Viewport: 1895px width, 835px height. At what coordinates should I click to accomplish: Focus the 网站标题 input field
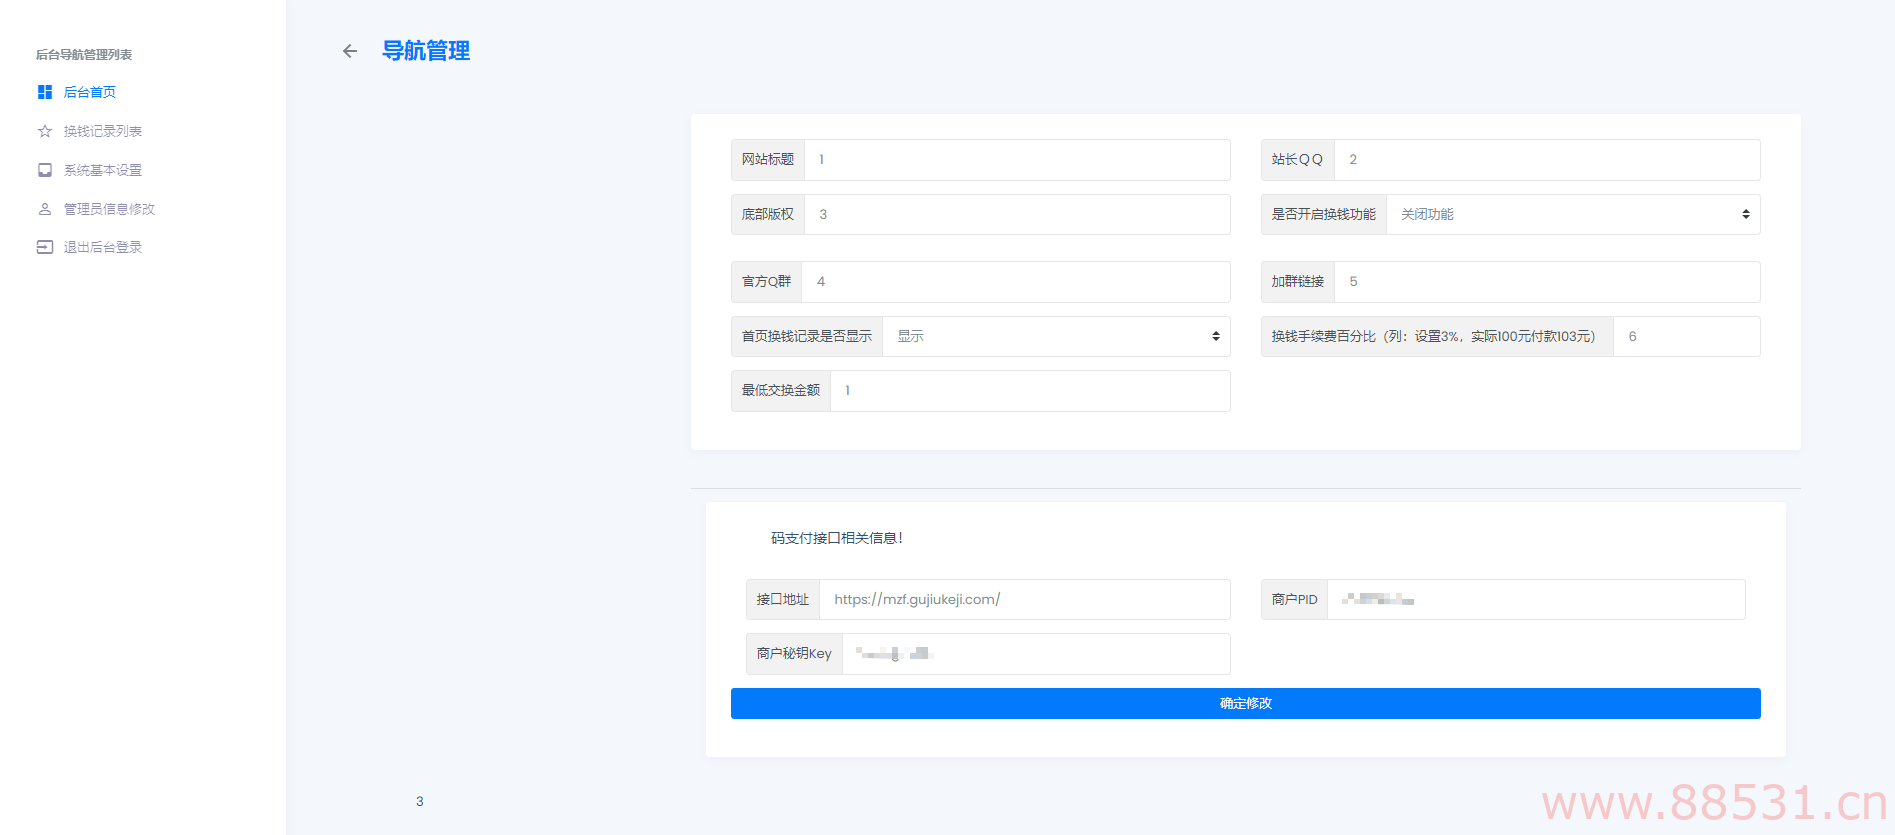click(x=1017, y=160)
